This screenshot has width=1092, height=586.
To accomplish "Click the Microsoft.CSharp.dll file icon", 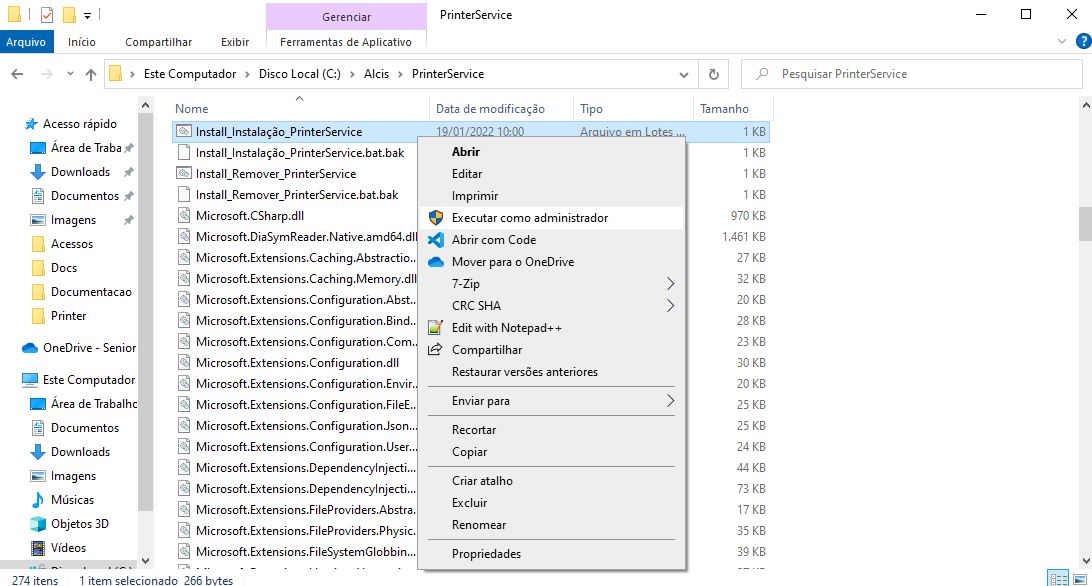I will (x=184, y=215).
